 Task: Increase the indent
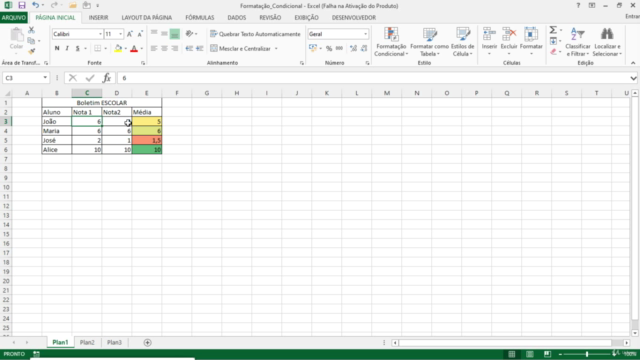click(200, 48)
